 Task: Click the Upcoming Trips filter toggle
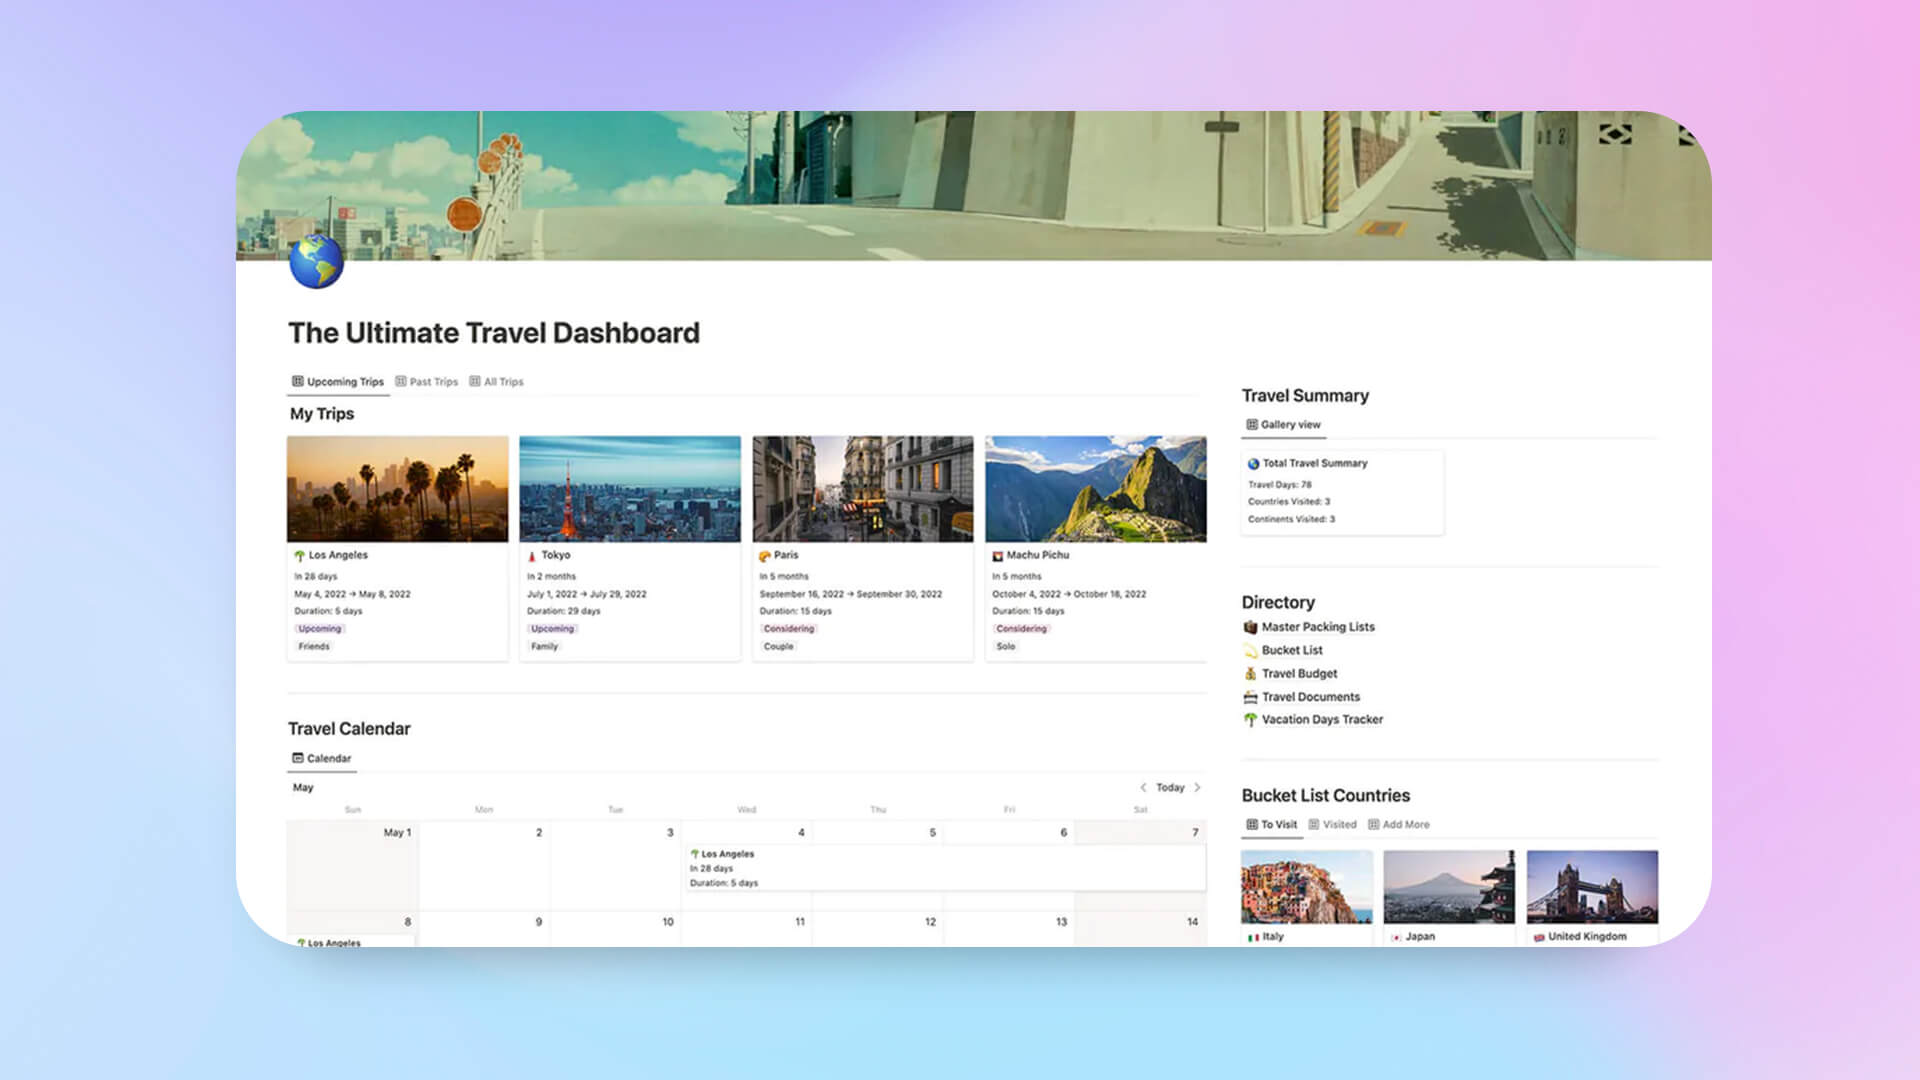pos(336,381)
